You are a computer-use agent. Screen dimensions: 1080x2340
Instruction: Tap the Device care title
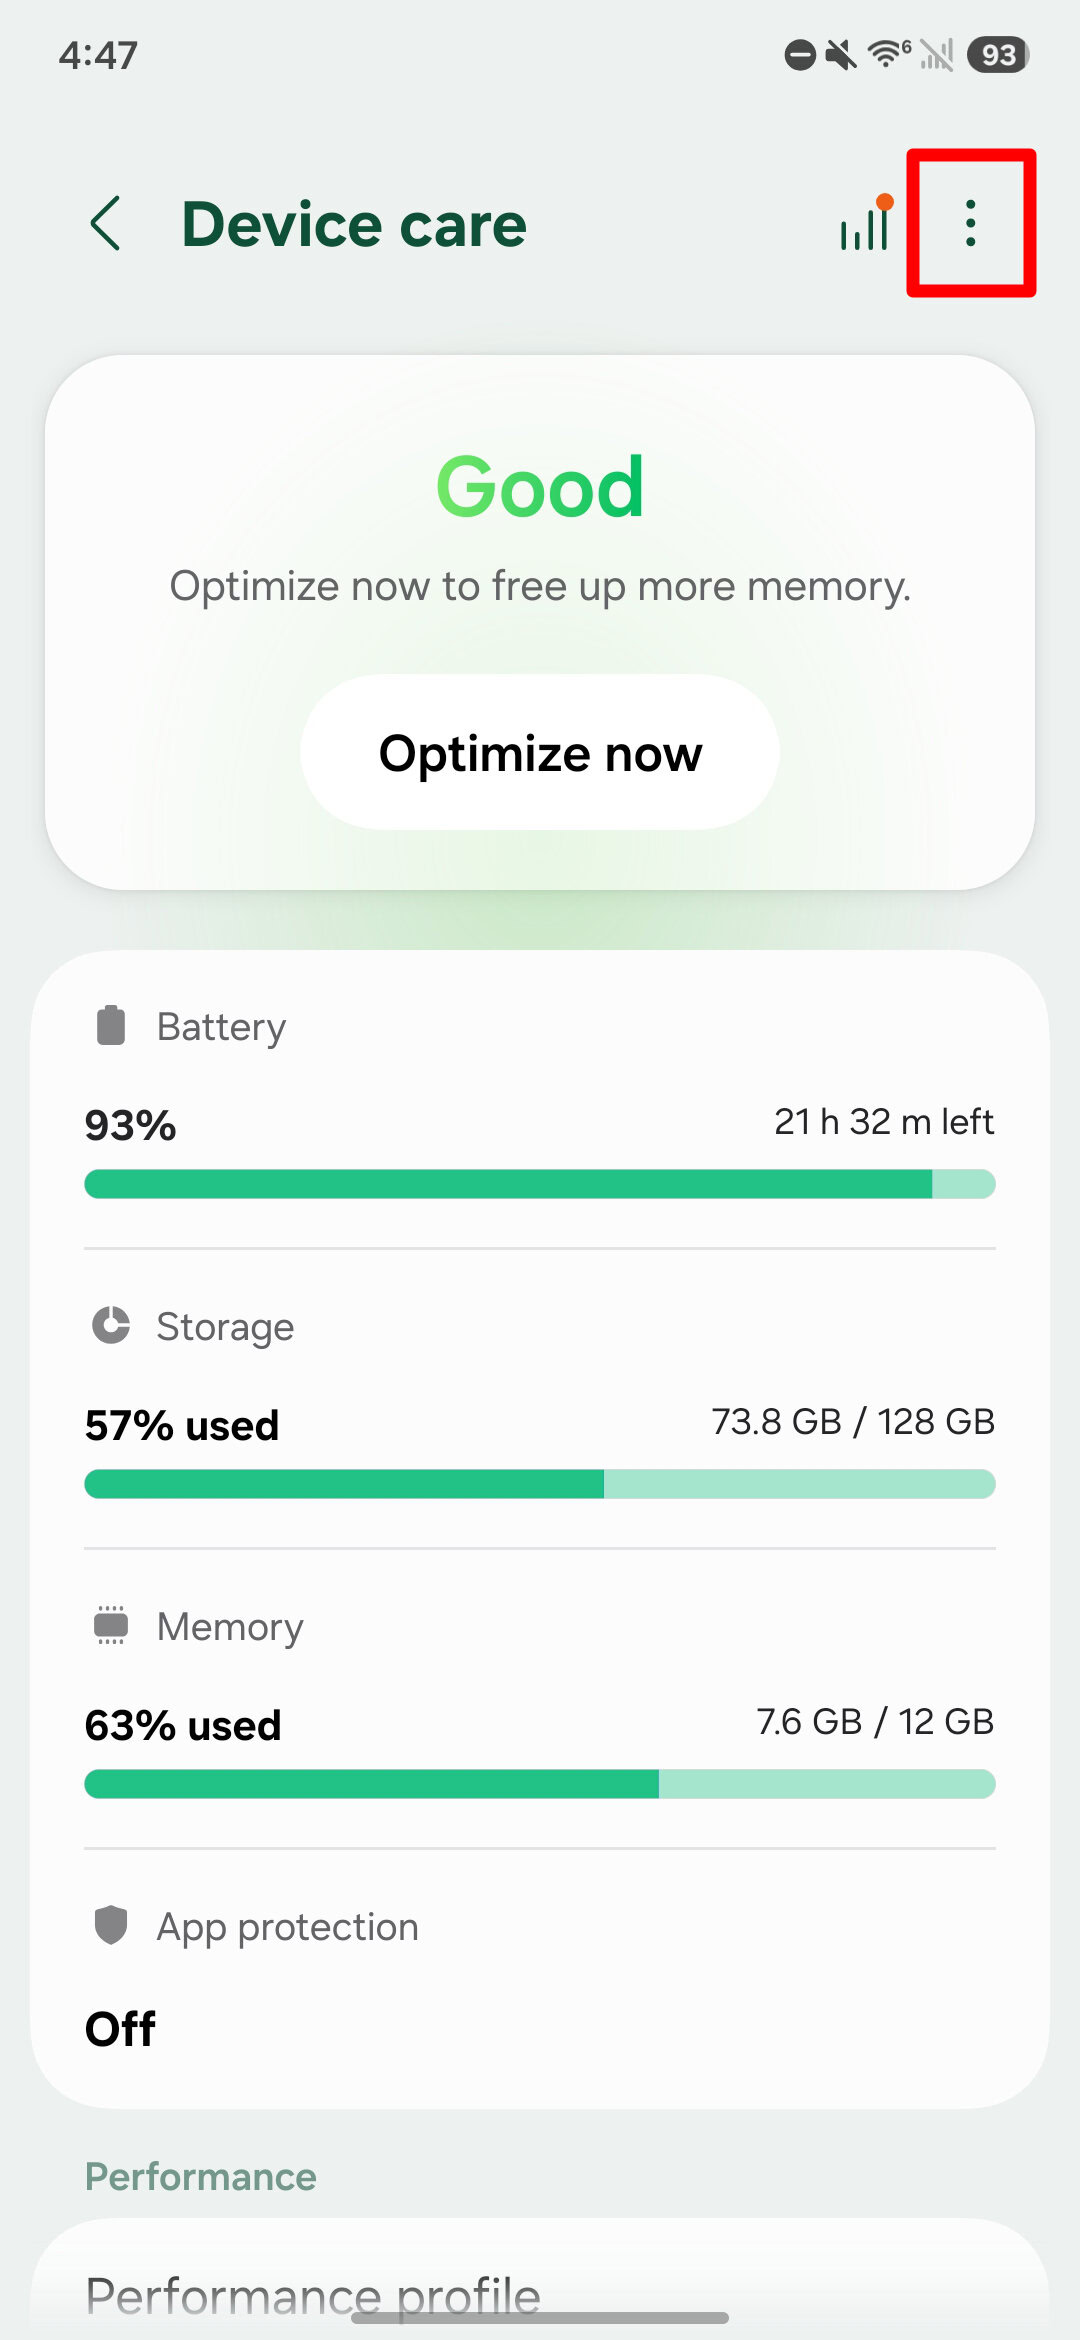(x=354, y=224)
